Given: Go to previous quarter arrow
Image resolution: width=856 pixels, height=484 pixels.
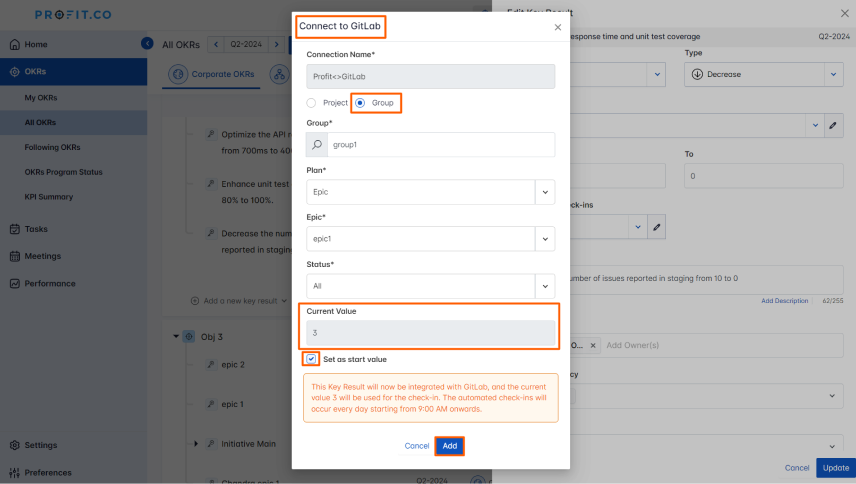Looking at the screenshot, I should (x=216, y=44).
